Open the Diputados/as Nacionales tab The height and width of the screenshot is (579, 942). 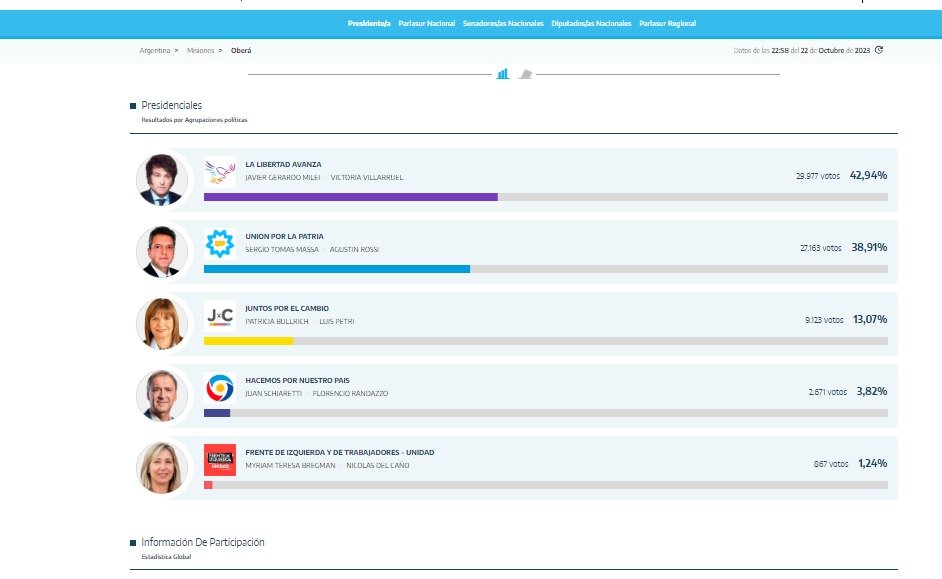click(x=591, y=23)
